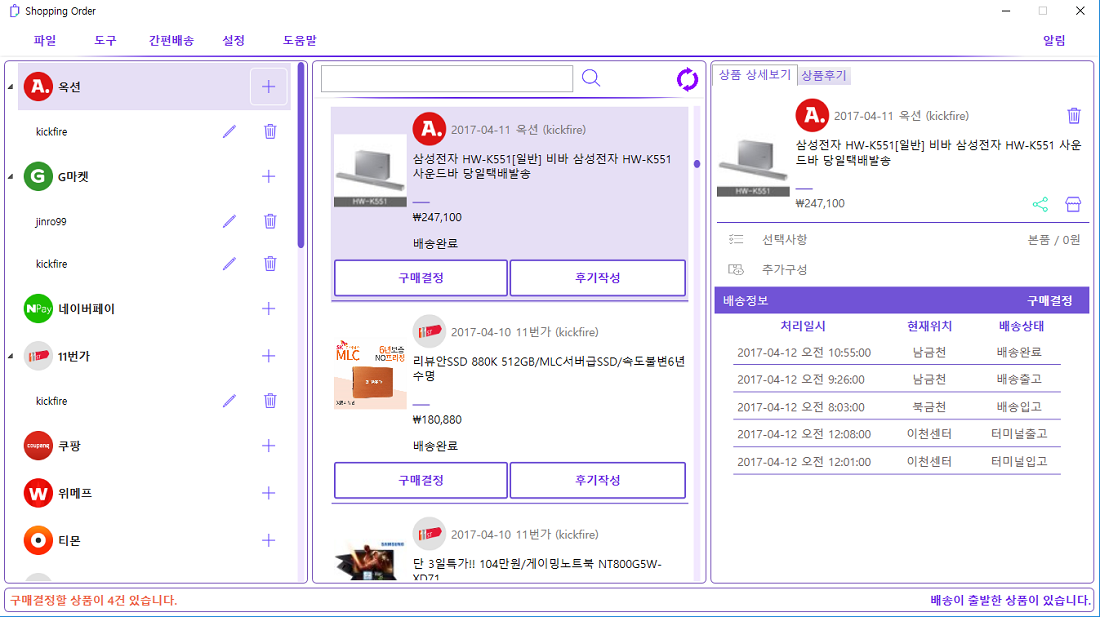This screenshot has width=1100, height=617.
Task: Click the search text field
Action: pyautogui.click(x=447, y=79)
